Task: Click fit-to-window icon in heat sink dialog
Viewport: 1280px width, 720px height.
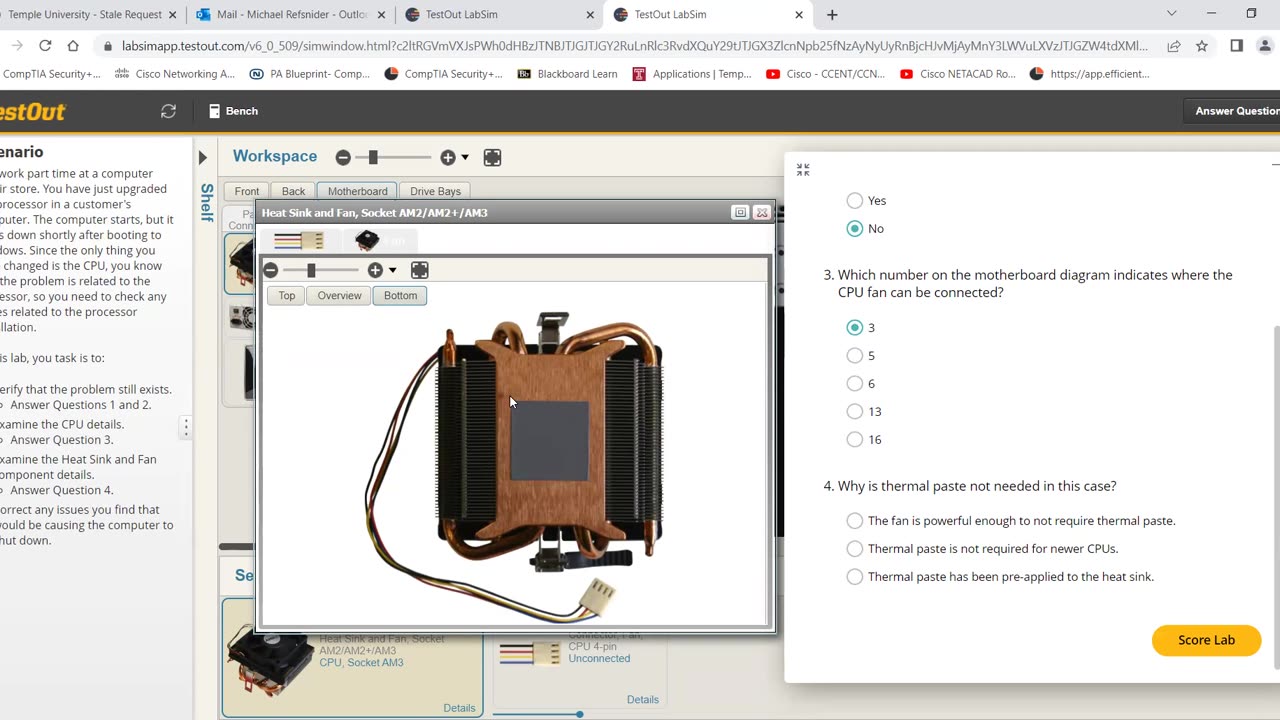Action: 420,270
